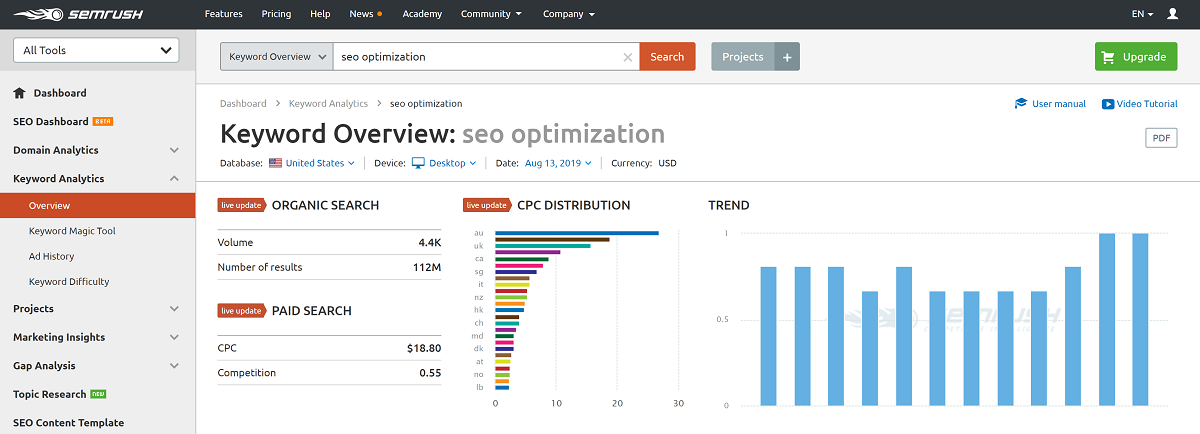Open the Aug 13, 2019 date picker
This screenshot has height=434, width=1200.
pos(557,163)
